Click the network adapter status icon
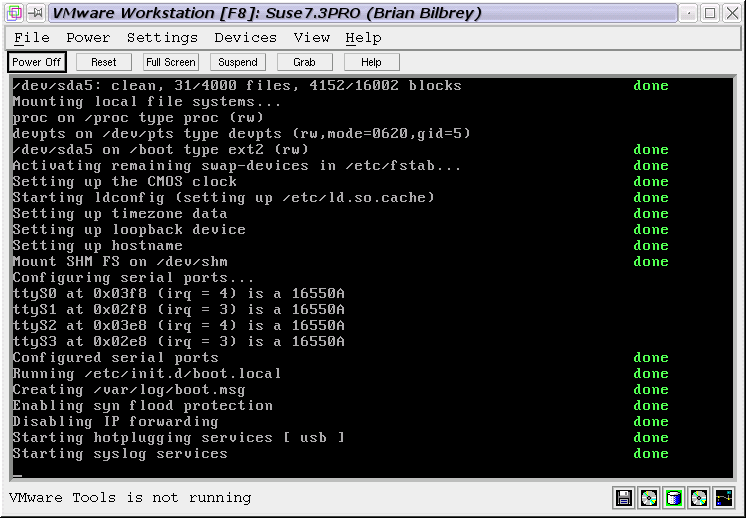 coord(724,498)
